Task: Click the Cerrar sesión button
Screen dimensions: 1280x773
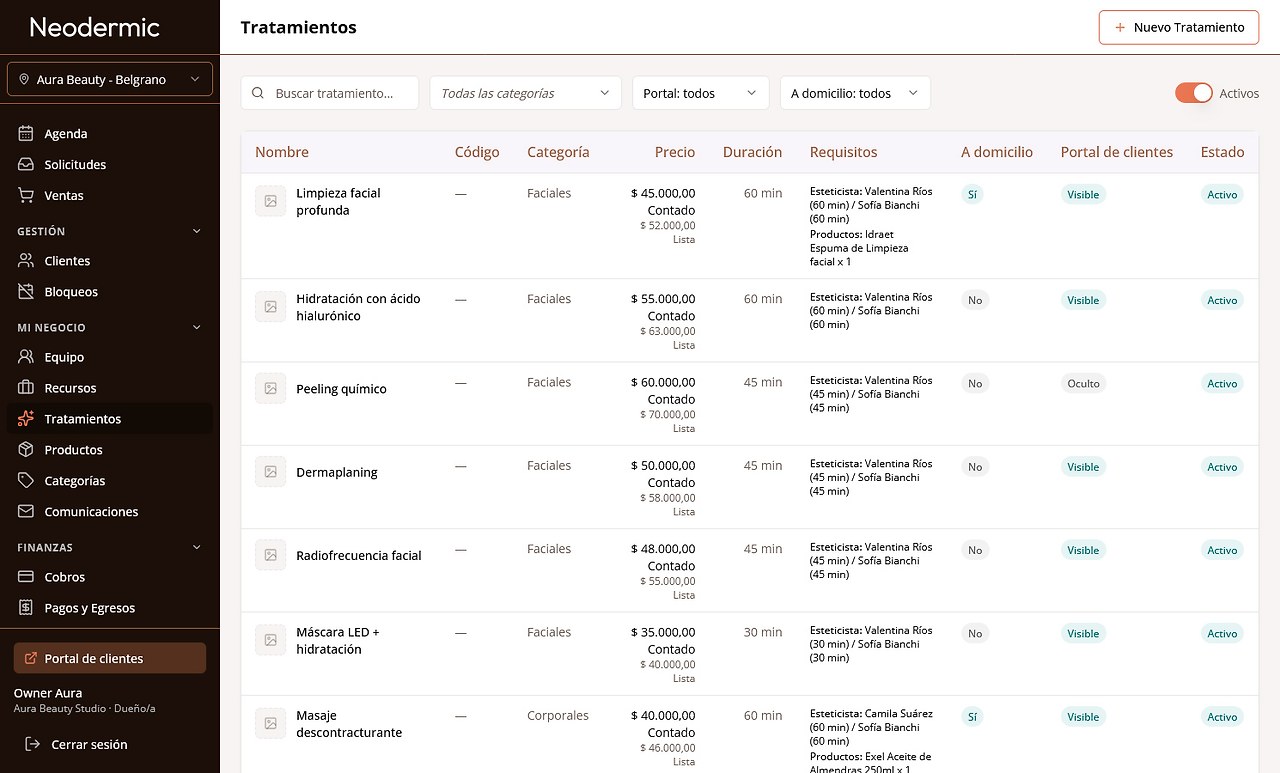Action: click(x=110, y=744)
